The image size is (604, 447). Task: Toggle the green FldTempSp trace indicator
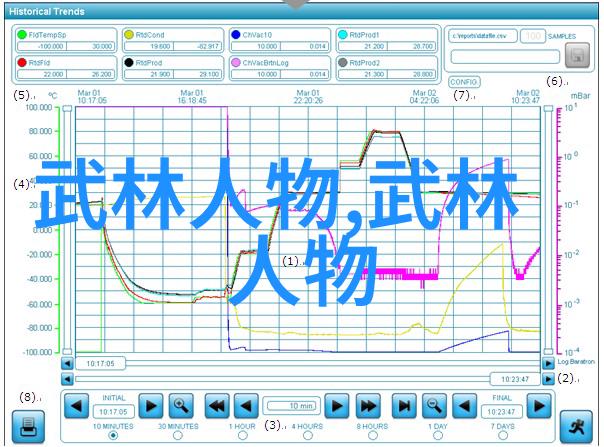pyautogui.click(x=22, y=35)
